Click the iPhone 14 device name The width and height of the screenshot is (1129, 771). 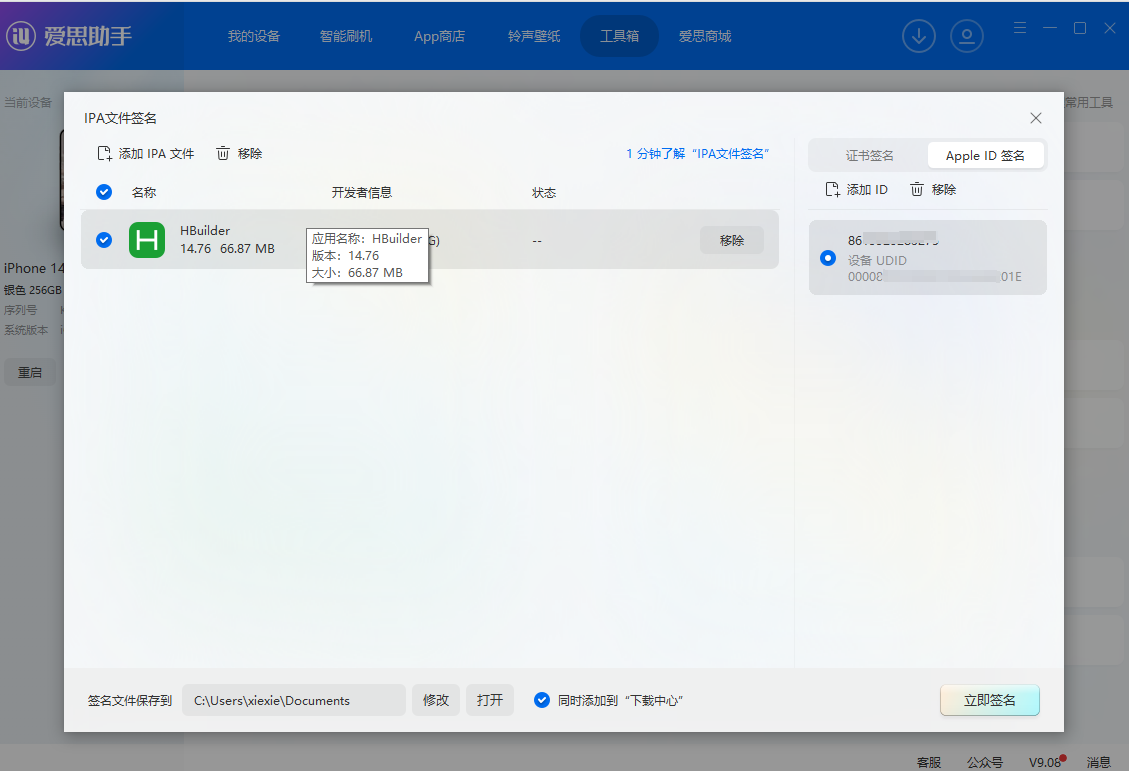tap(34, 268)
